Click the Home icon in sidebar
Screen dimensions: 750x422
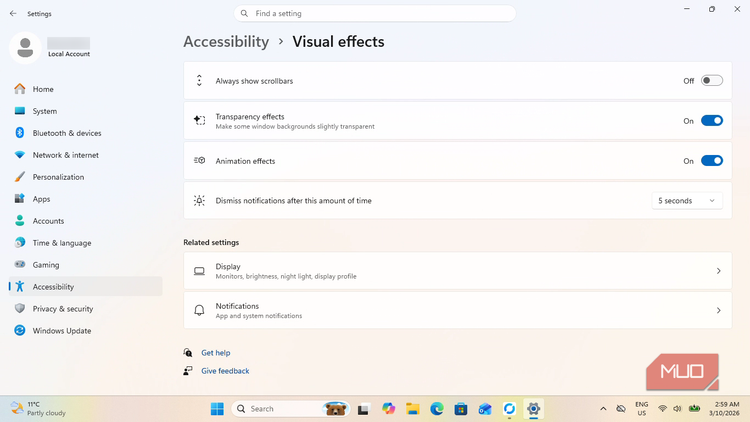click(20, 89)
